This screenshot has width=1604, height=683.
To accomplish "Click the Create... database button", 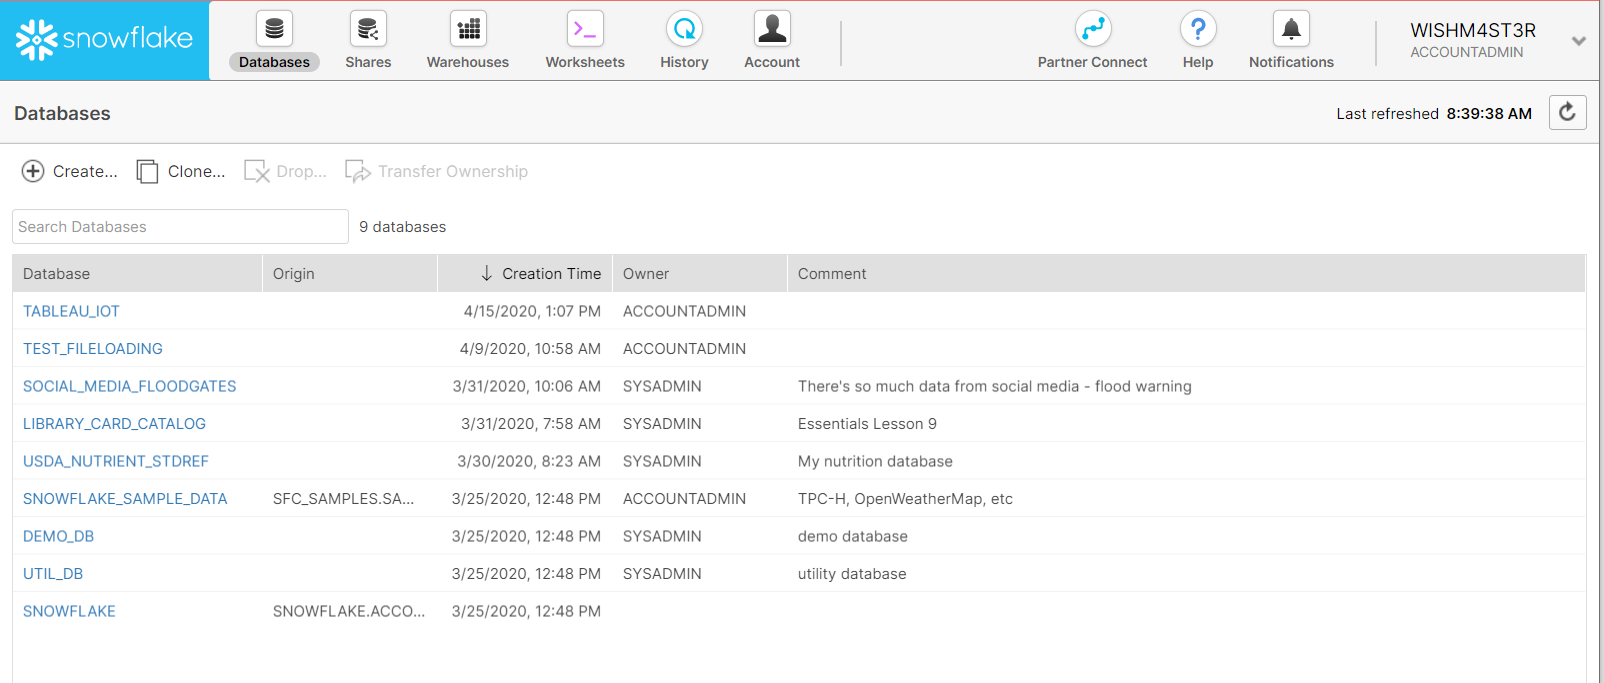I will click(x=70, y=172).
